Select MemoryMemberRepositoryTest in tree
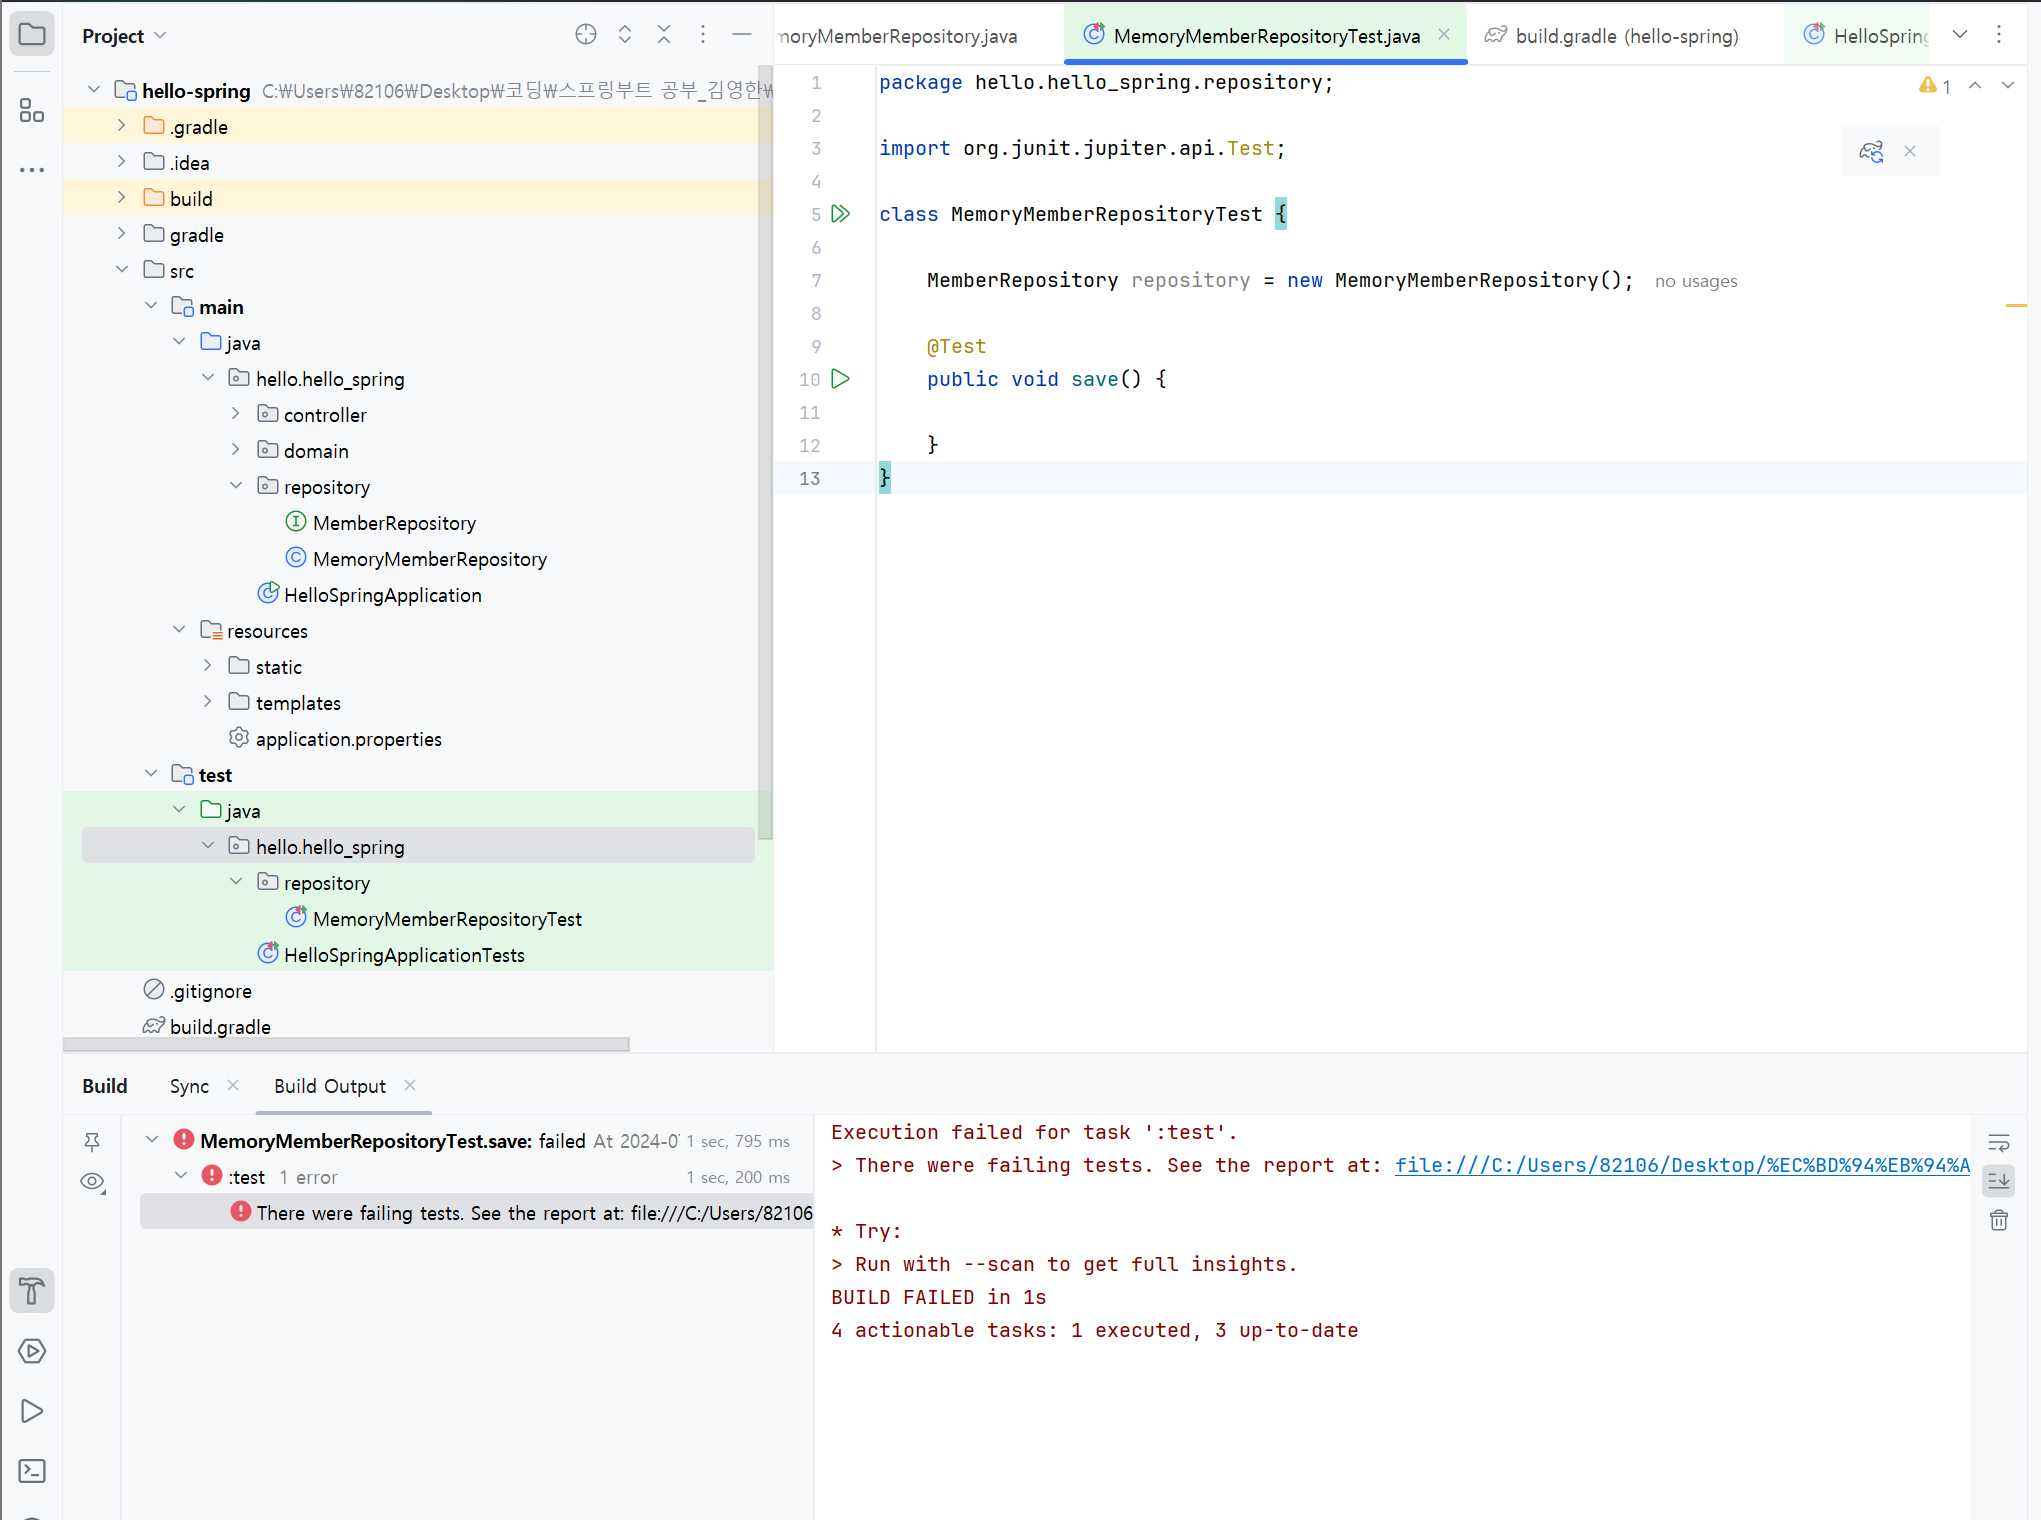Screen dimensions: 2041x1520 [447, 919]
